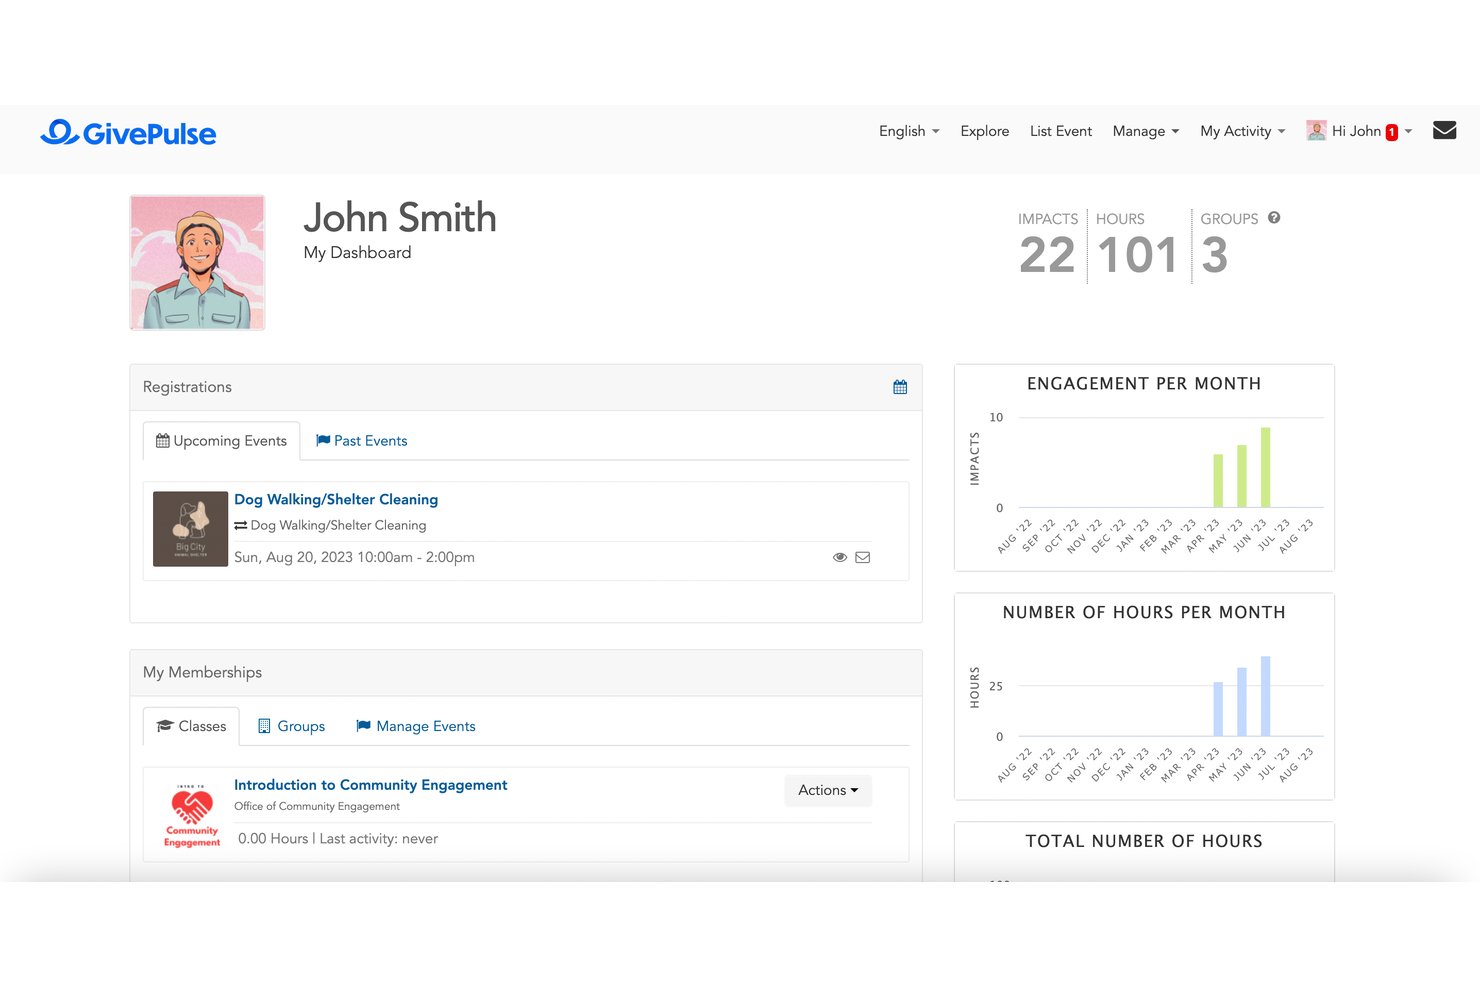1480x987 pixels.
Task: Open the registrations calendar view icon
Action: tap(900, 387)
